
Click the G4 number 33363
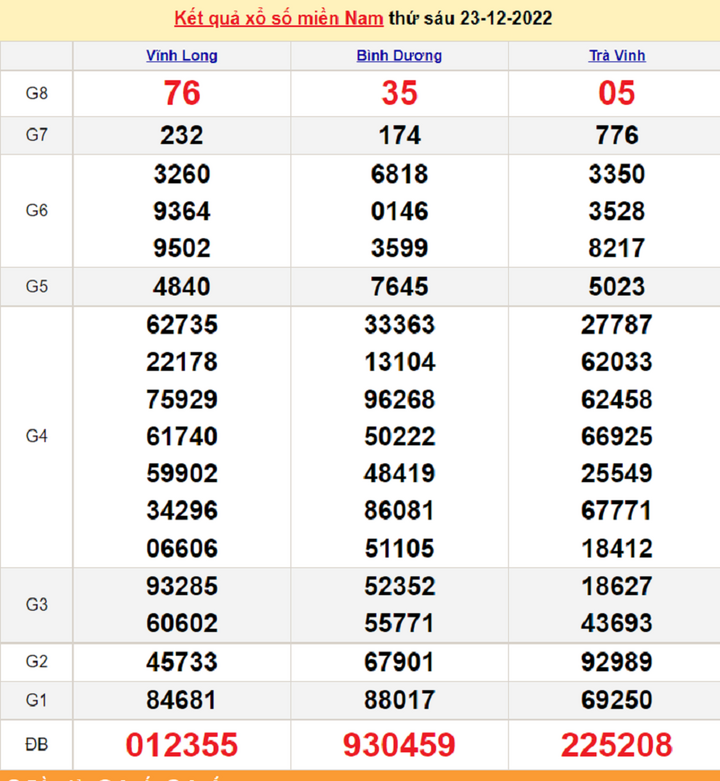pos(399,325)
